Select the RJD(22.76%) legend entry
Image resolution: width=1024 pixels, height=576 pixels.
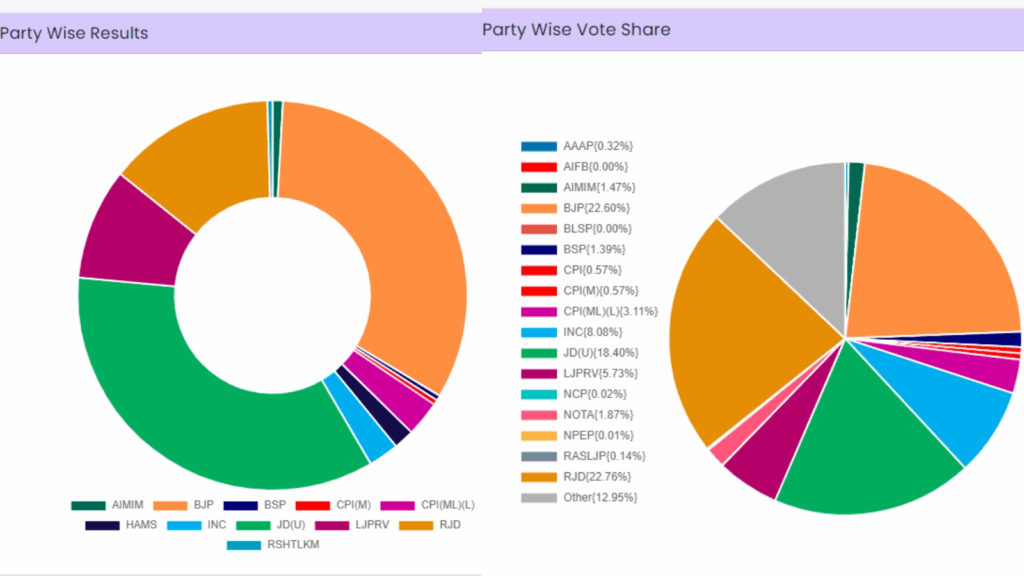point(598,476)
